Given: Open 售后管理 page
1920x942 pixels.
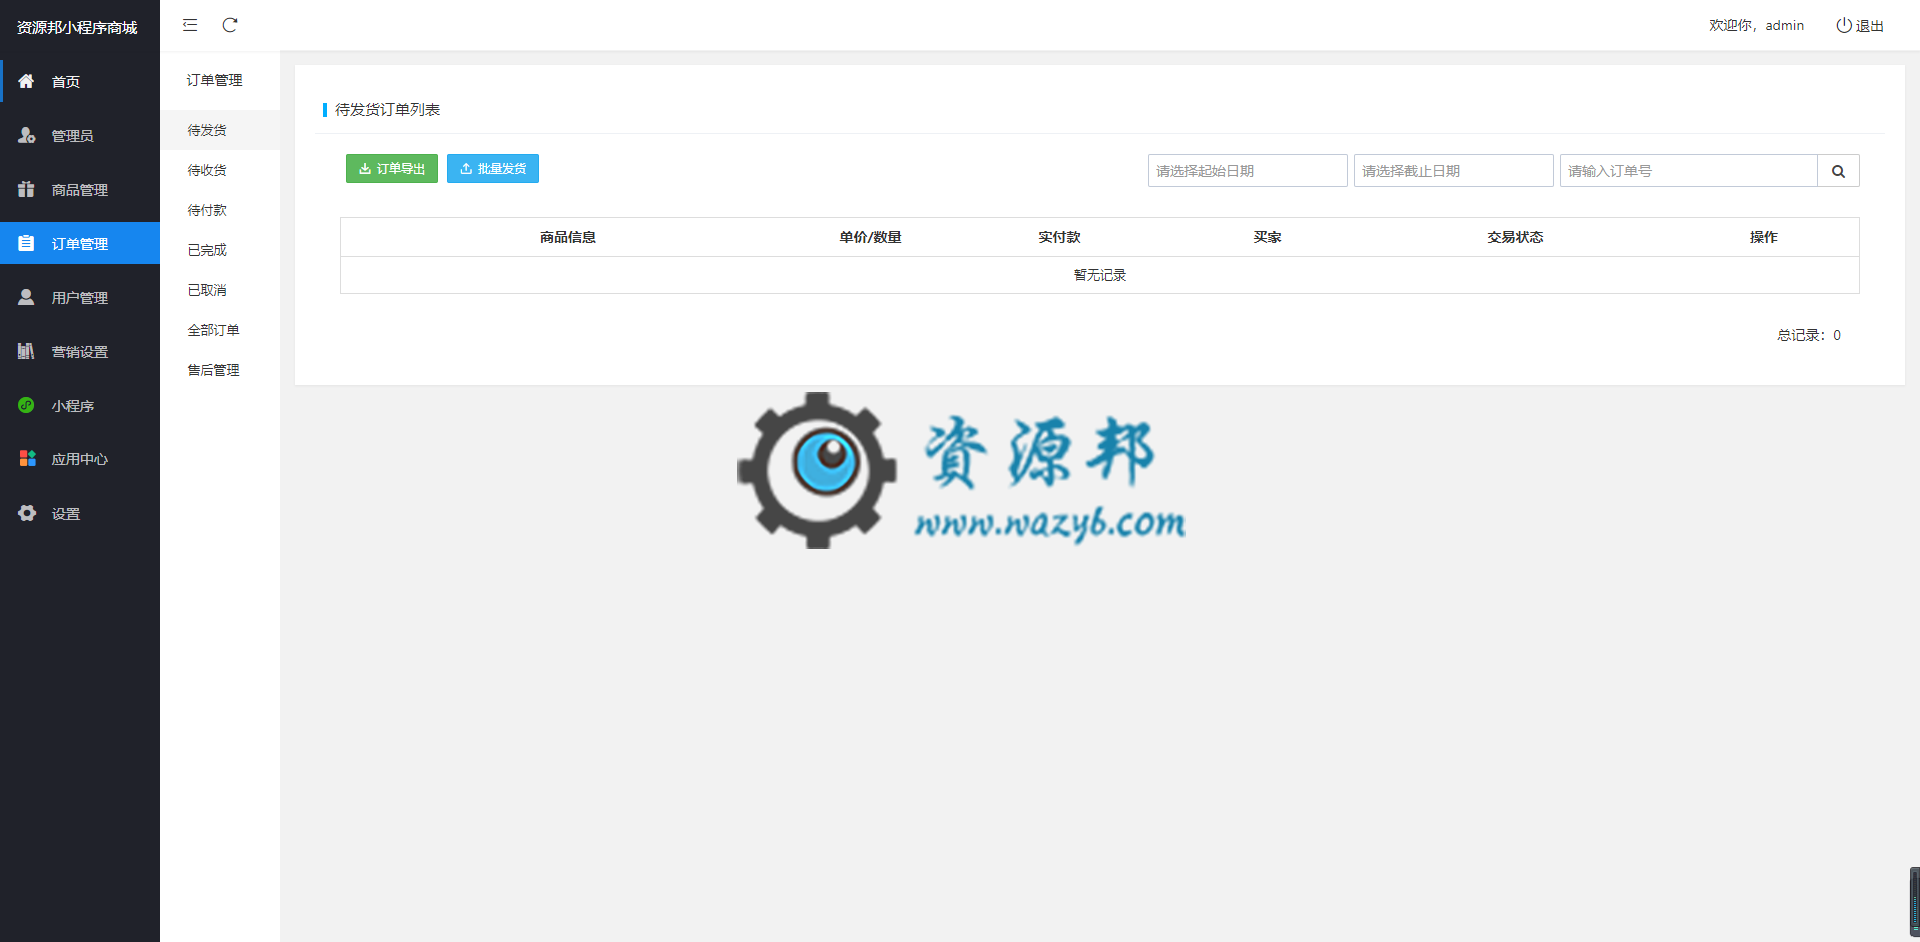Looking at the screenshot, I should point(220,370).
